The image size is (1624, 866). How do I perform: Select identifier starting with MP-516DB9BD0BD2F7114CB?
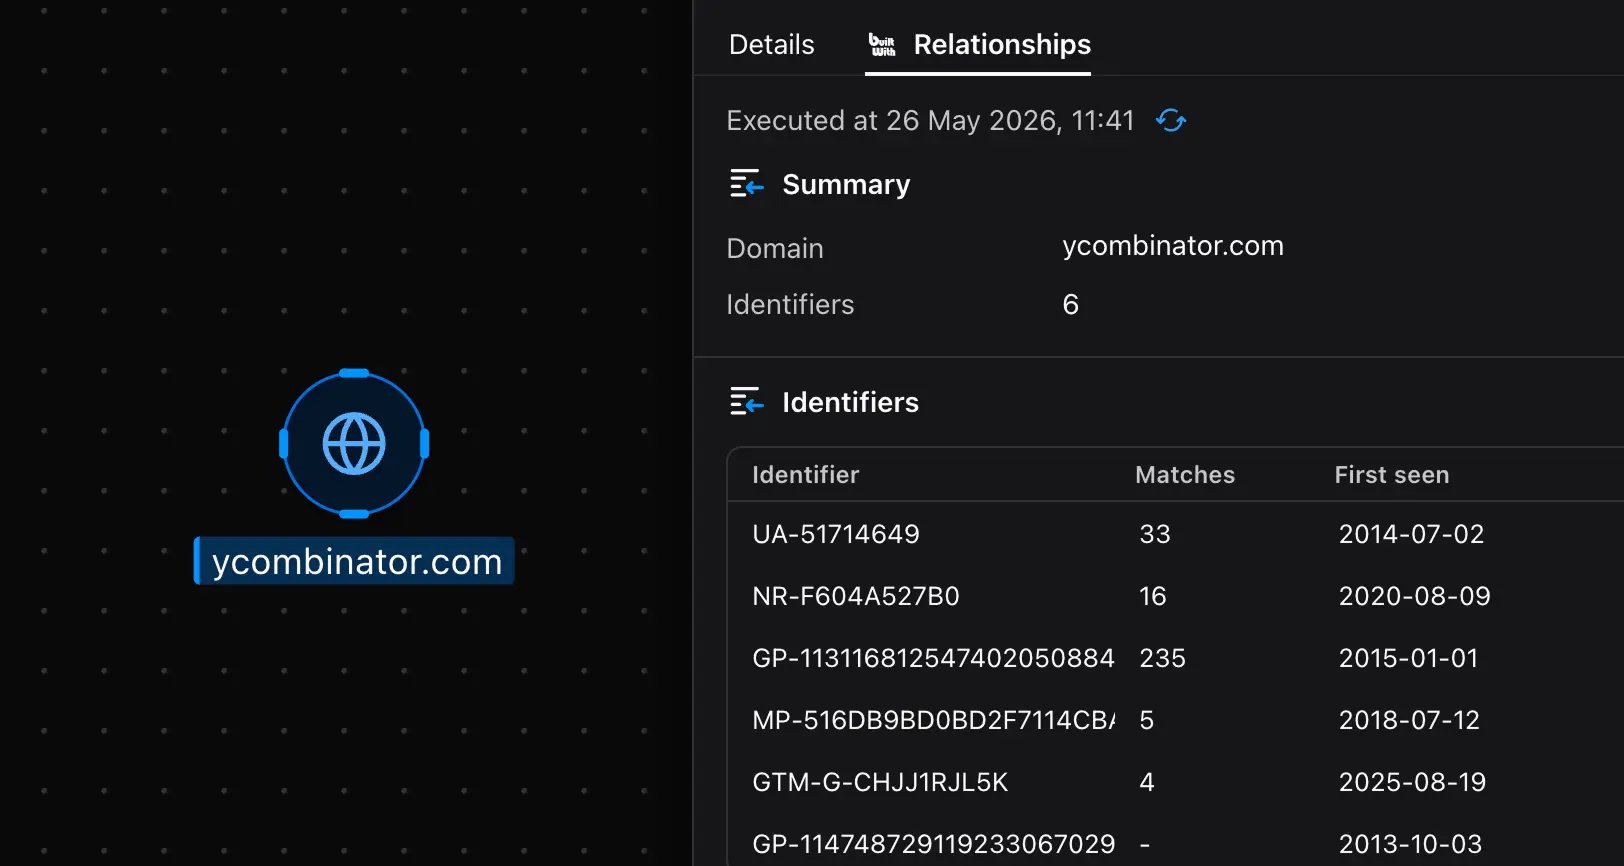click(933, 720)
